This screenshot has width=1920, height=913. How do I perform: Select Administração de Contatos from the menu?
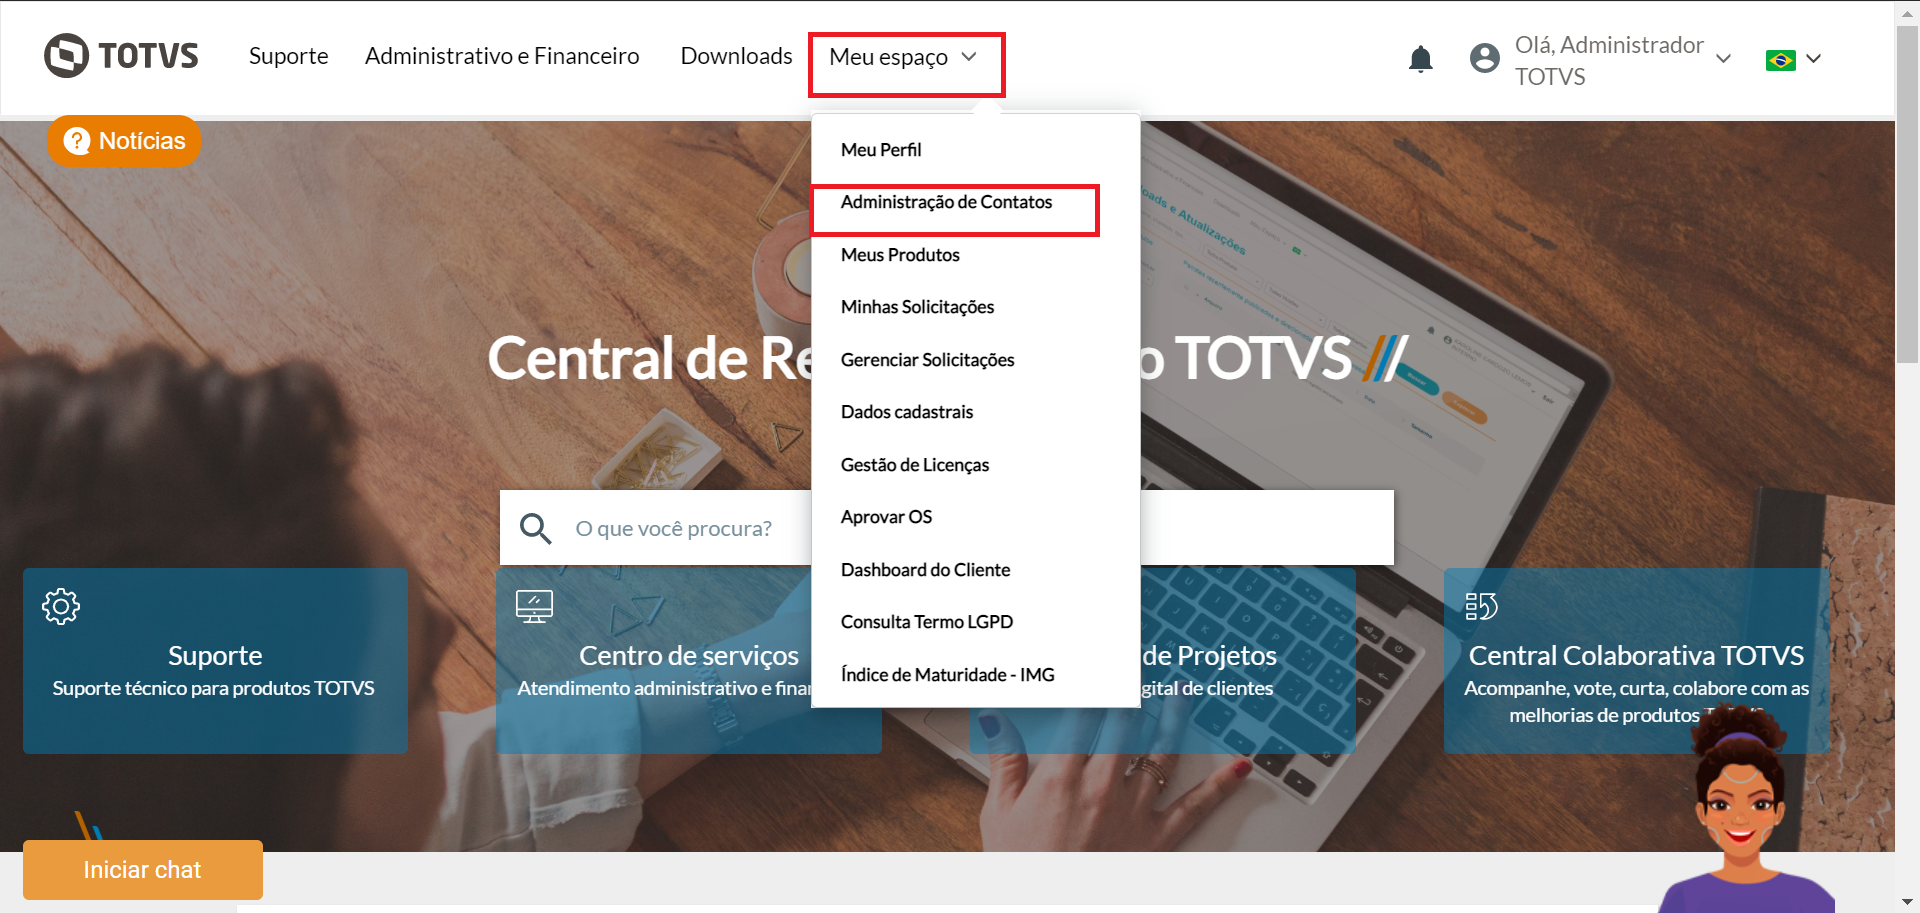[947, 202]
